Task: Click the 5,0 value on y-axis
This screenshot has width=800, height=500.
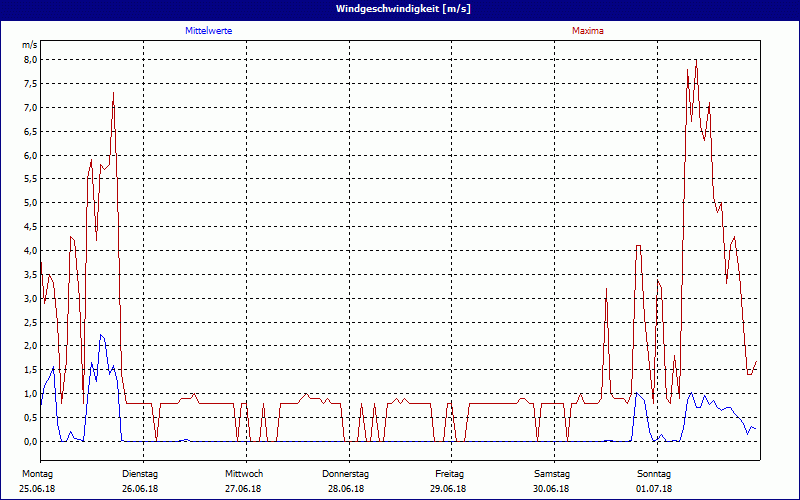Action: 29,203
